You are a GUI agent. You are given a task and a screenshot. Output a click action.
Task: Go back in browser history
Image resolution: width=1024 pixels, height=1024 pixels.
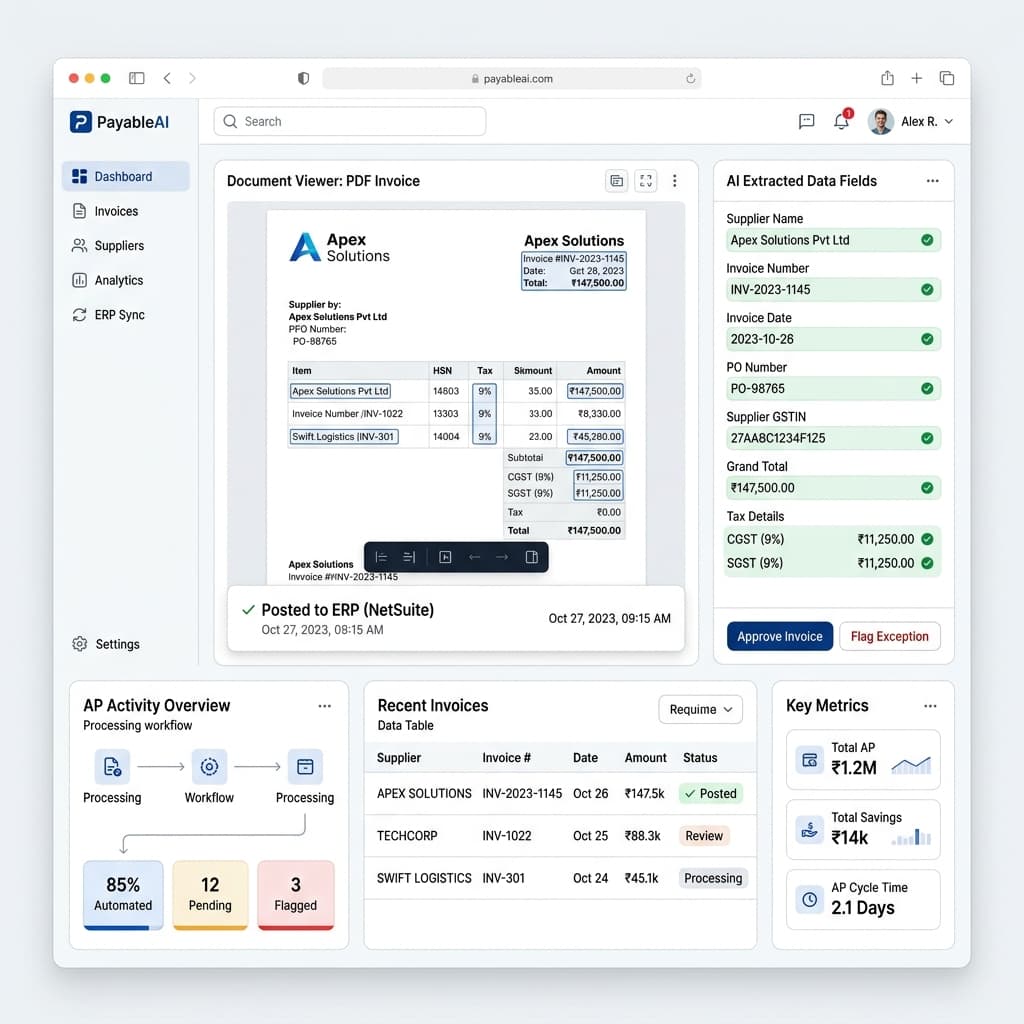[167, 78]
